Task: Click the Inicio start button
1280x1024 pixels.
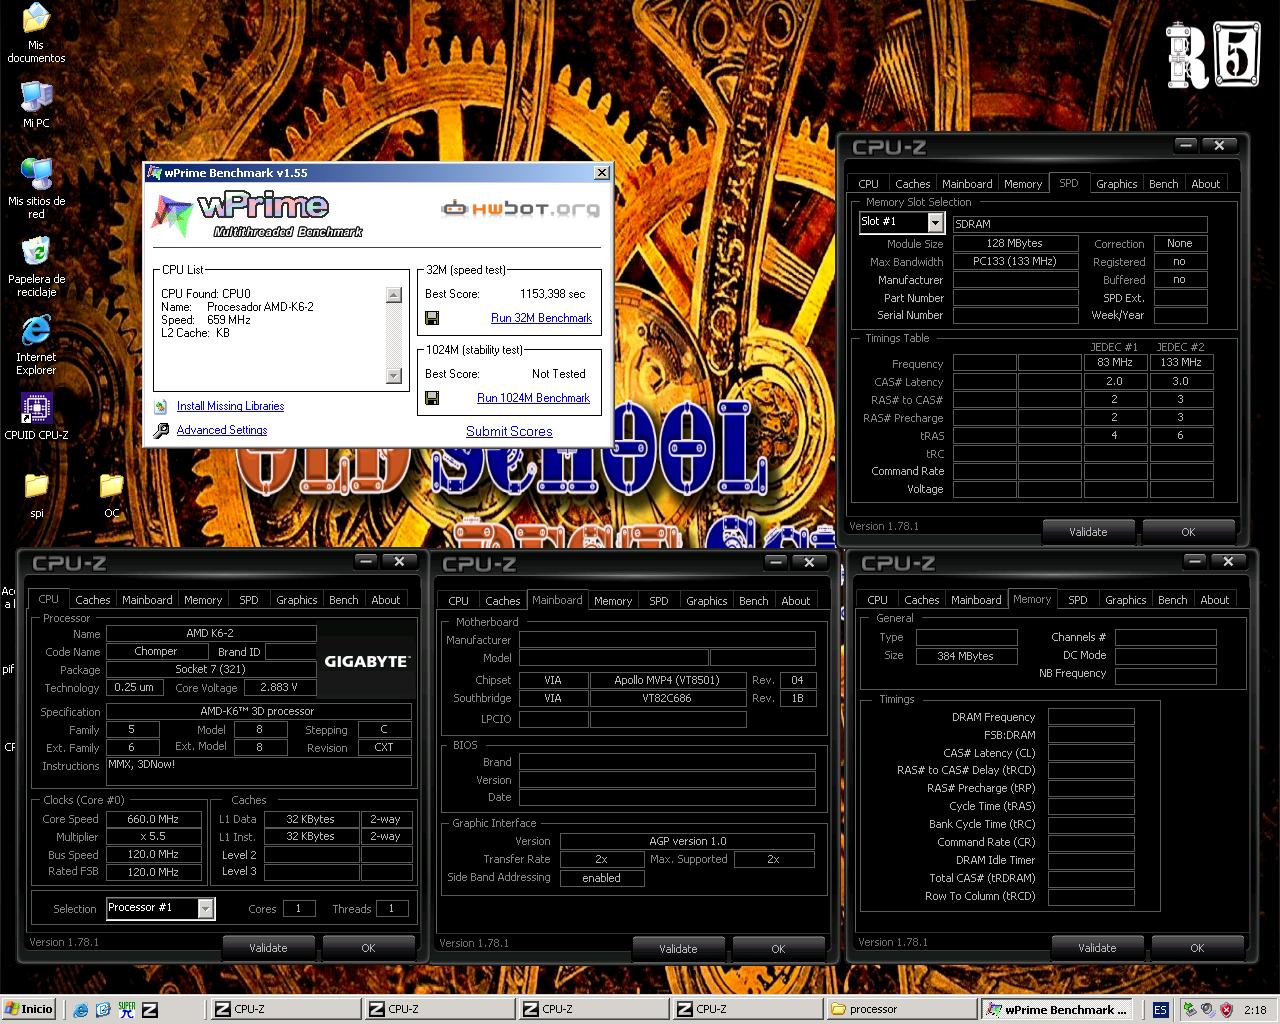Action: pyautogui.click(x=29, y=1009)
